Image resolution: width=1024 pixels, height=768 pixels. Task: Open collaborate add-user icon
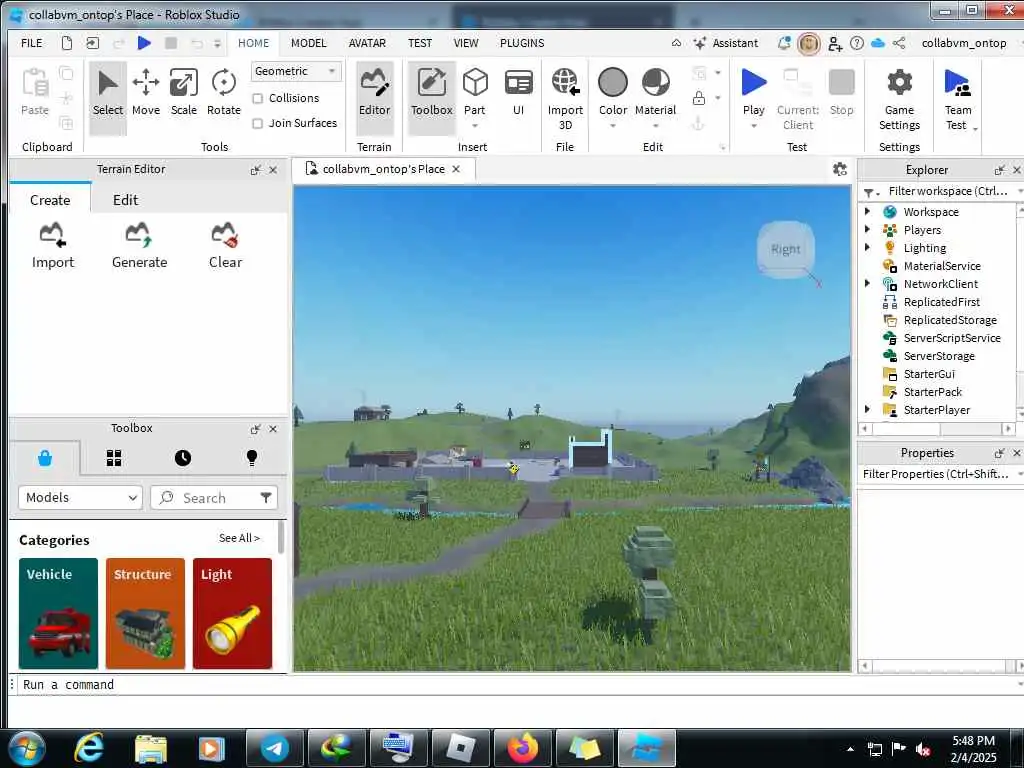click(x=835, y=43)
